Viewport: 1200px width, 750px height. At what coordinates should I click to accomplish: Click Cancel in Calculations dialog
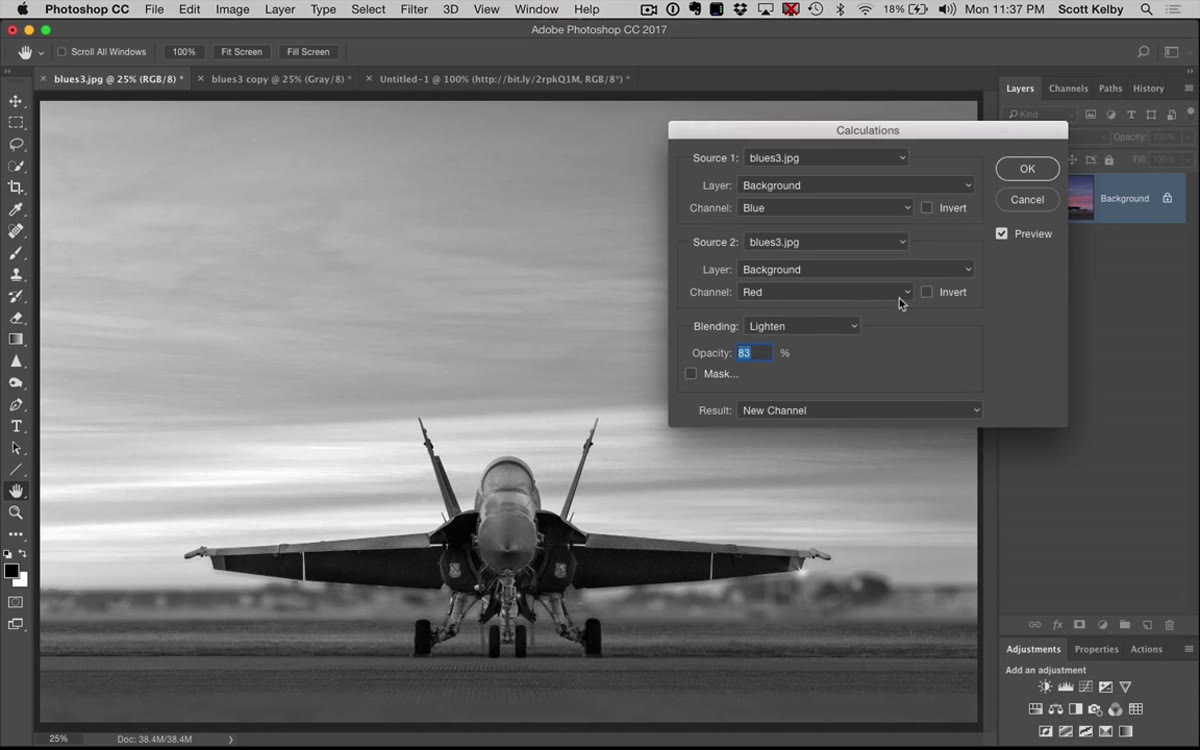(x=1027, y=200)
